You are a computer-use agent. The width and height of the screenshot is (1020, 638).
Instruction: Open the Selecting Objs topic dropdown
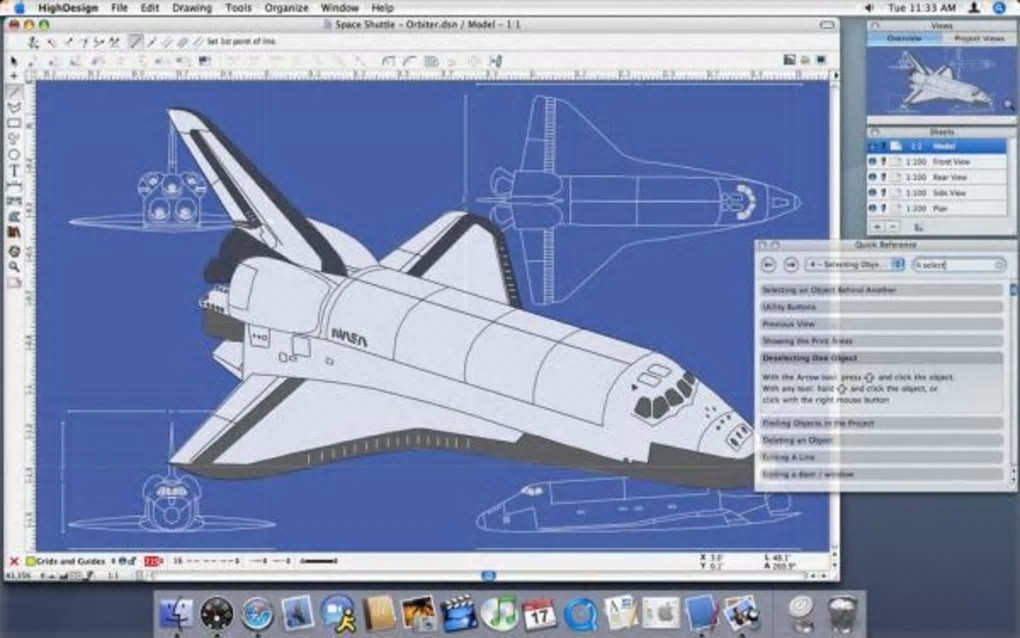click(855, 265)
